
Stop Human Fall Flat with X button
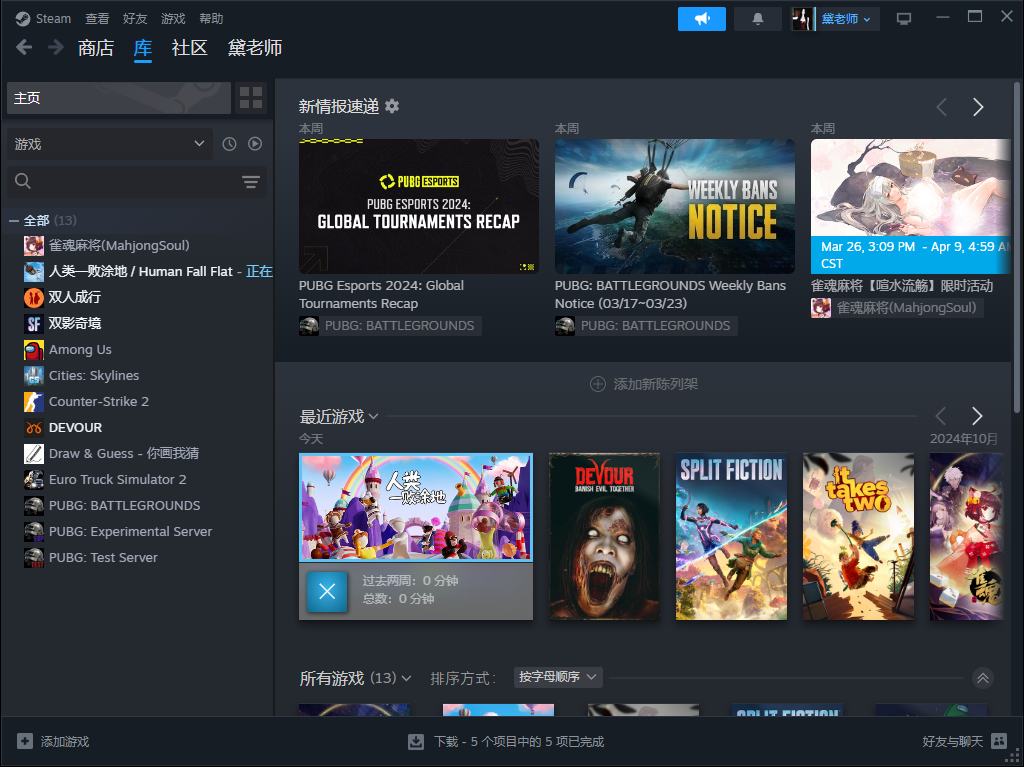click(327, 591)
